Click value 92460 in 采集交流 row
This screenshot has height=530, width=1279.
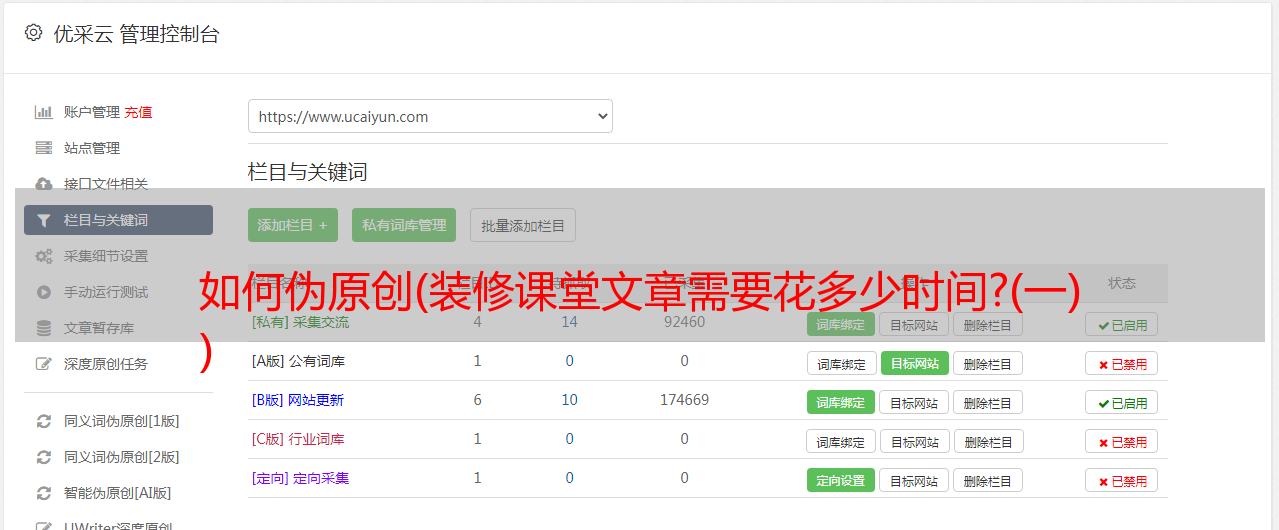684,322
